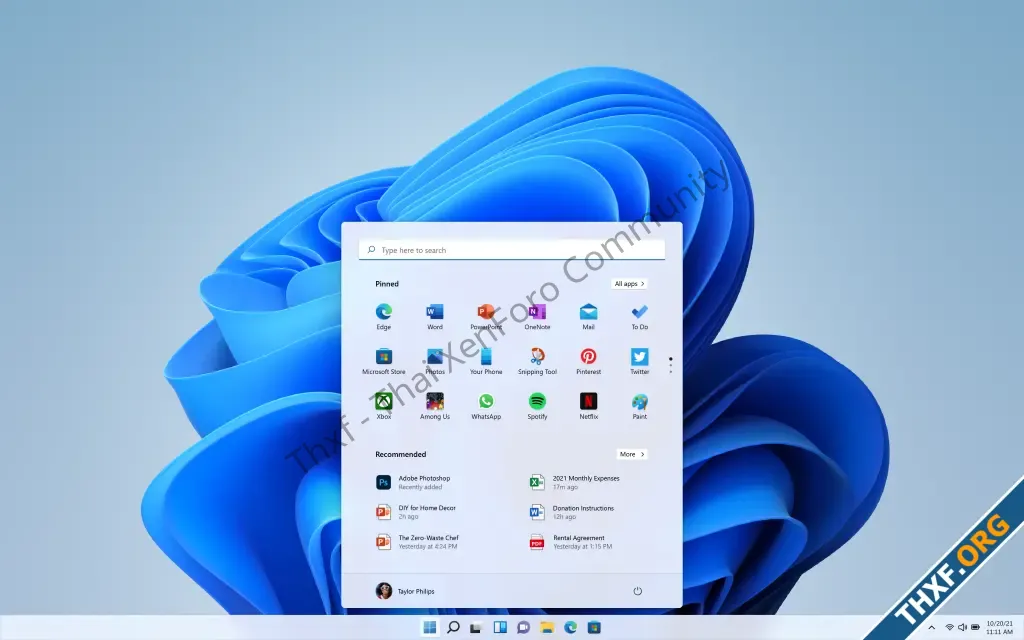1024x640 pixels.
Task: Open the Edge pinned app
Action: 383,317
